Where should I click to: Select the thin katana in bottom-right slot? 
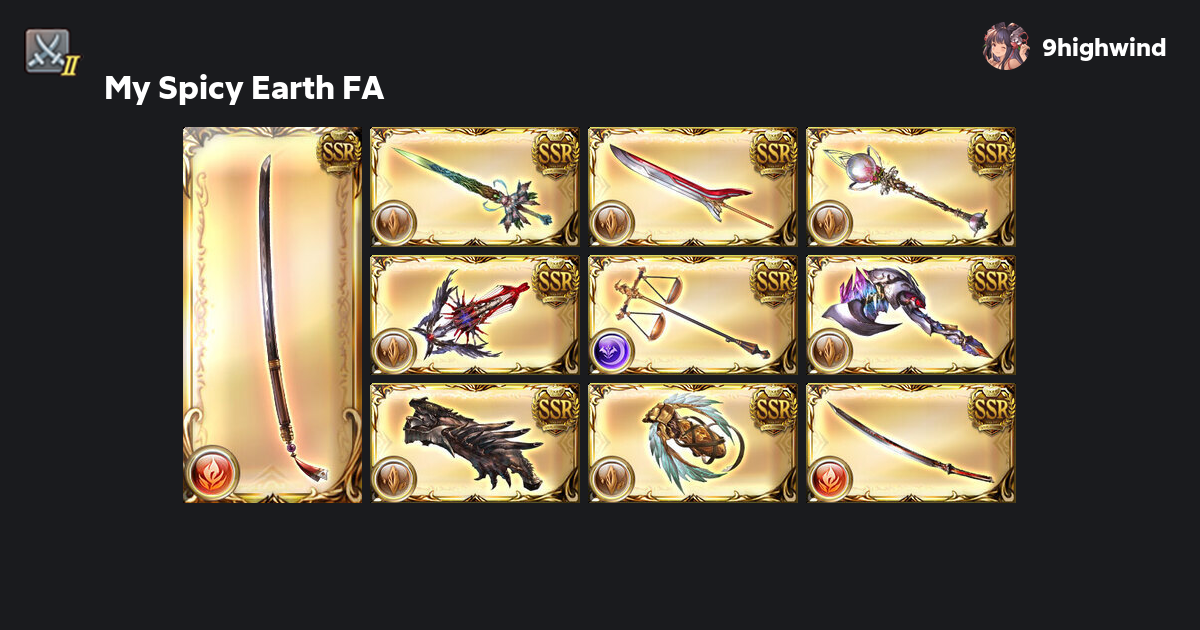coord(911,443)
